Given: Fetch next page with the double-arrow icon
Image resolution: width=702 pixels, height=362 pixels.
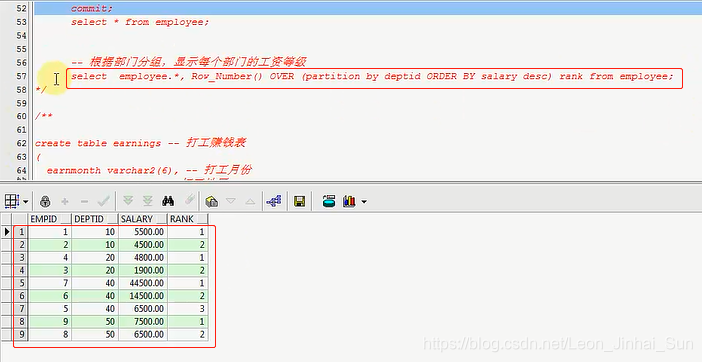Looking at the screenshot, I should tap(128, 201).
